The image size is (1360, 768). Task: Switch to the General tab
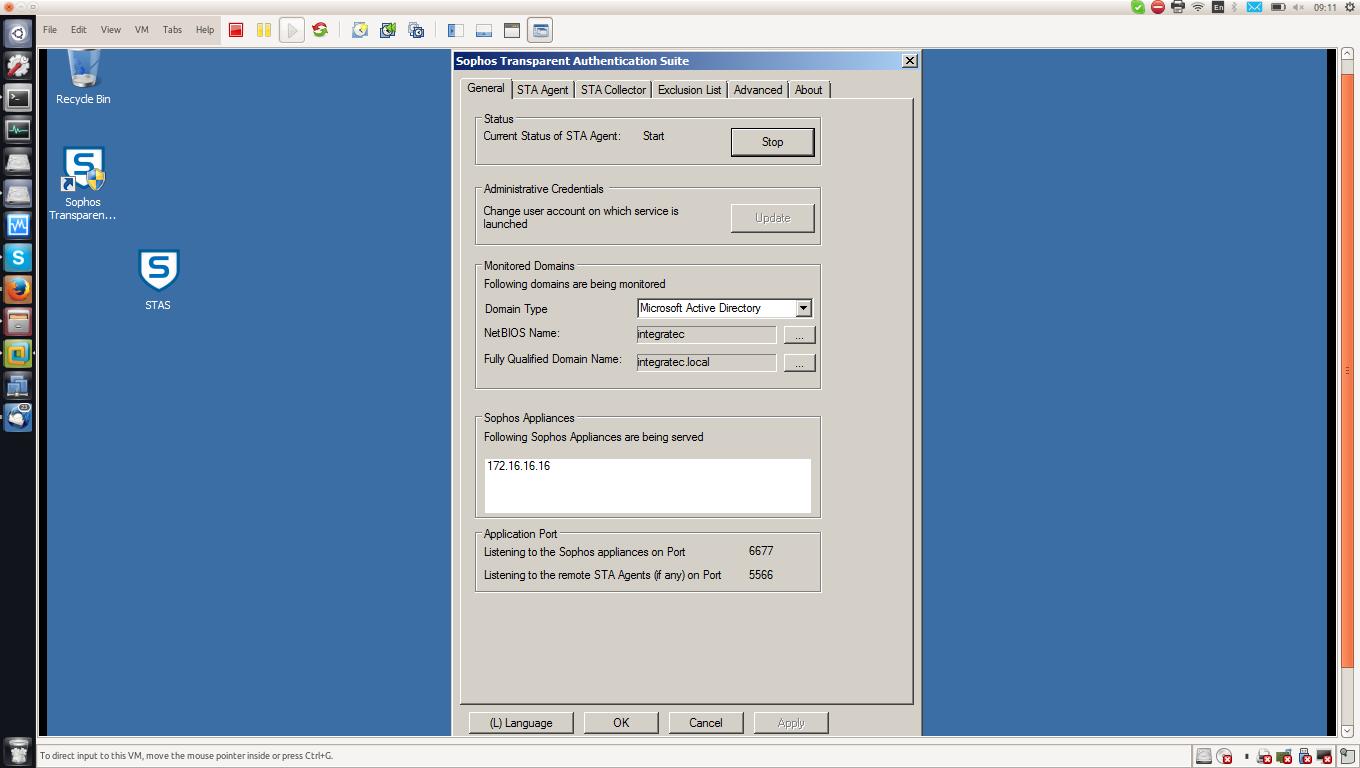click(486, 88)
